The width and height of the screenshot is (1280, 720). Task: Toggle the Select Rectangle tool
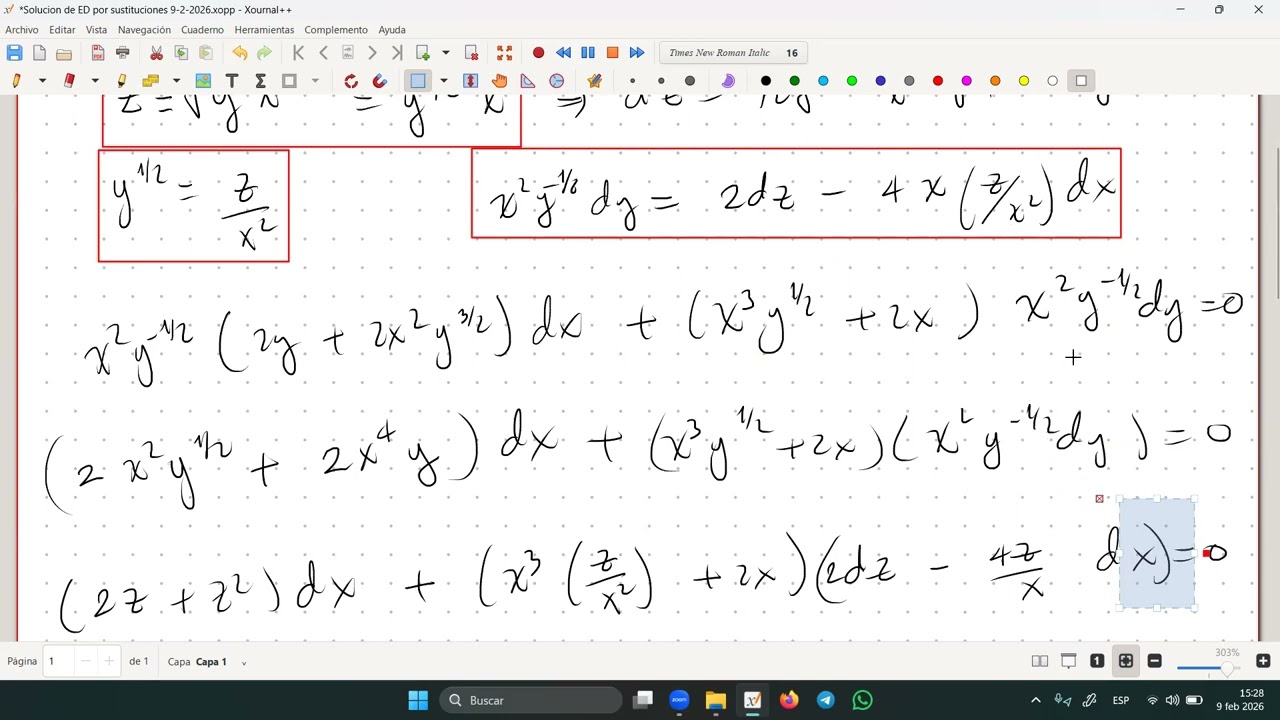point(418,81)
